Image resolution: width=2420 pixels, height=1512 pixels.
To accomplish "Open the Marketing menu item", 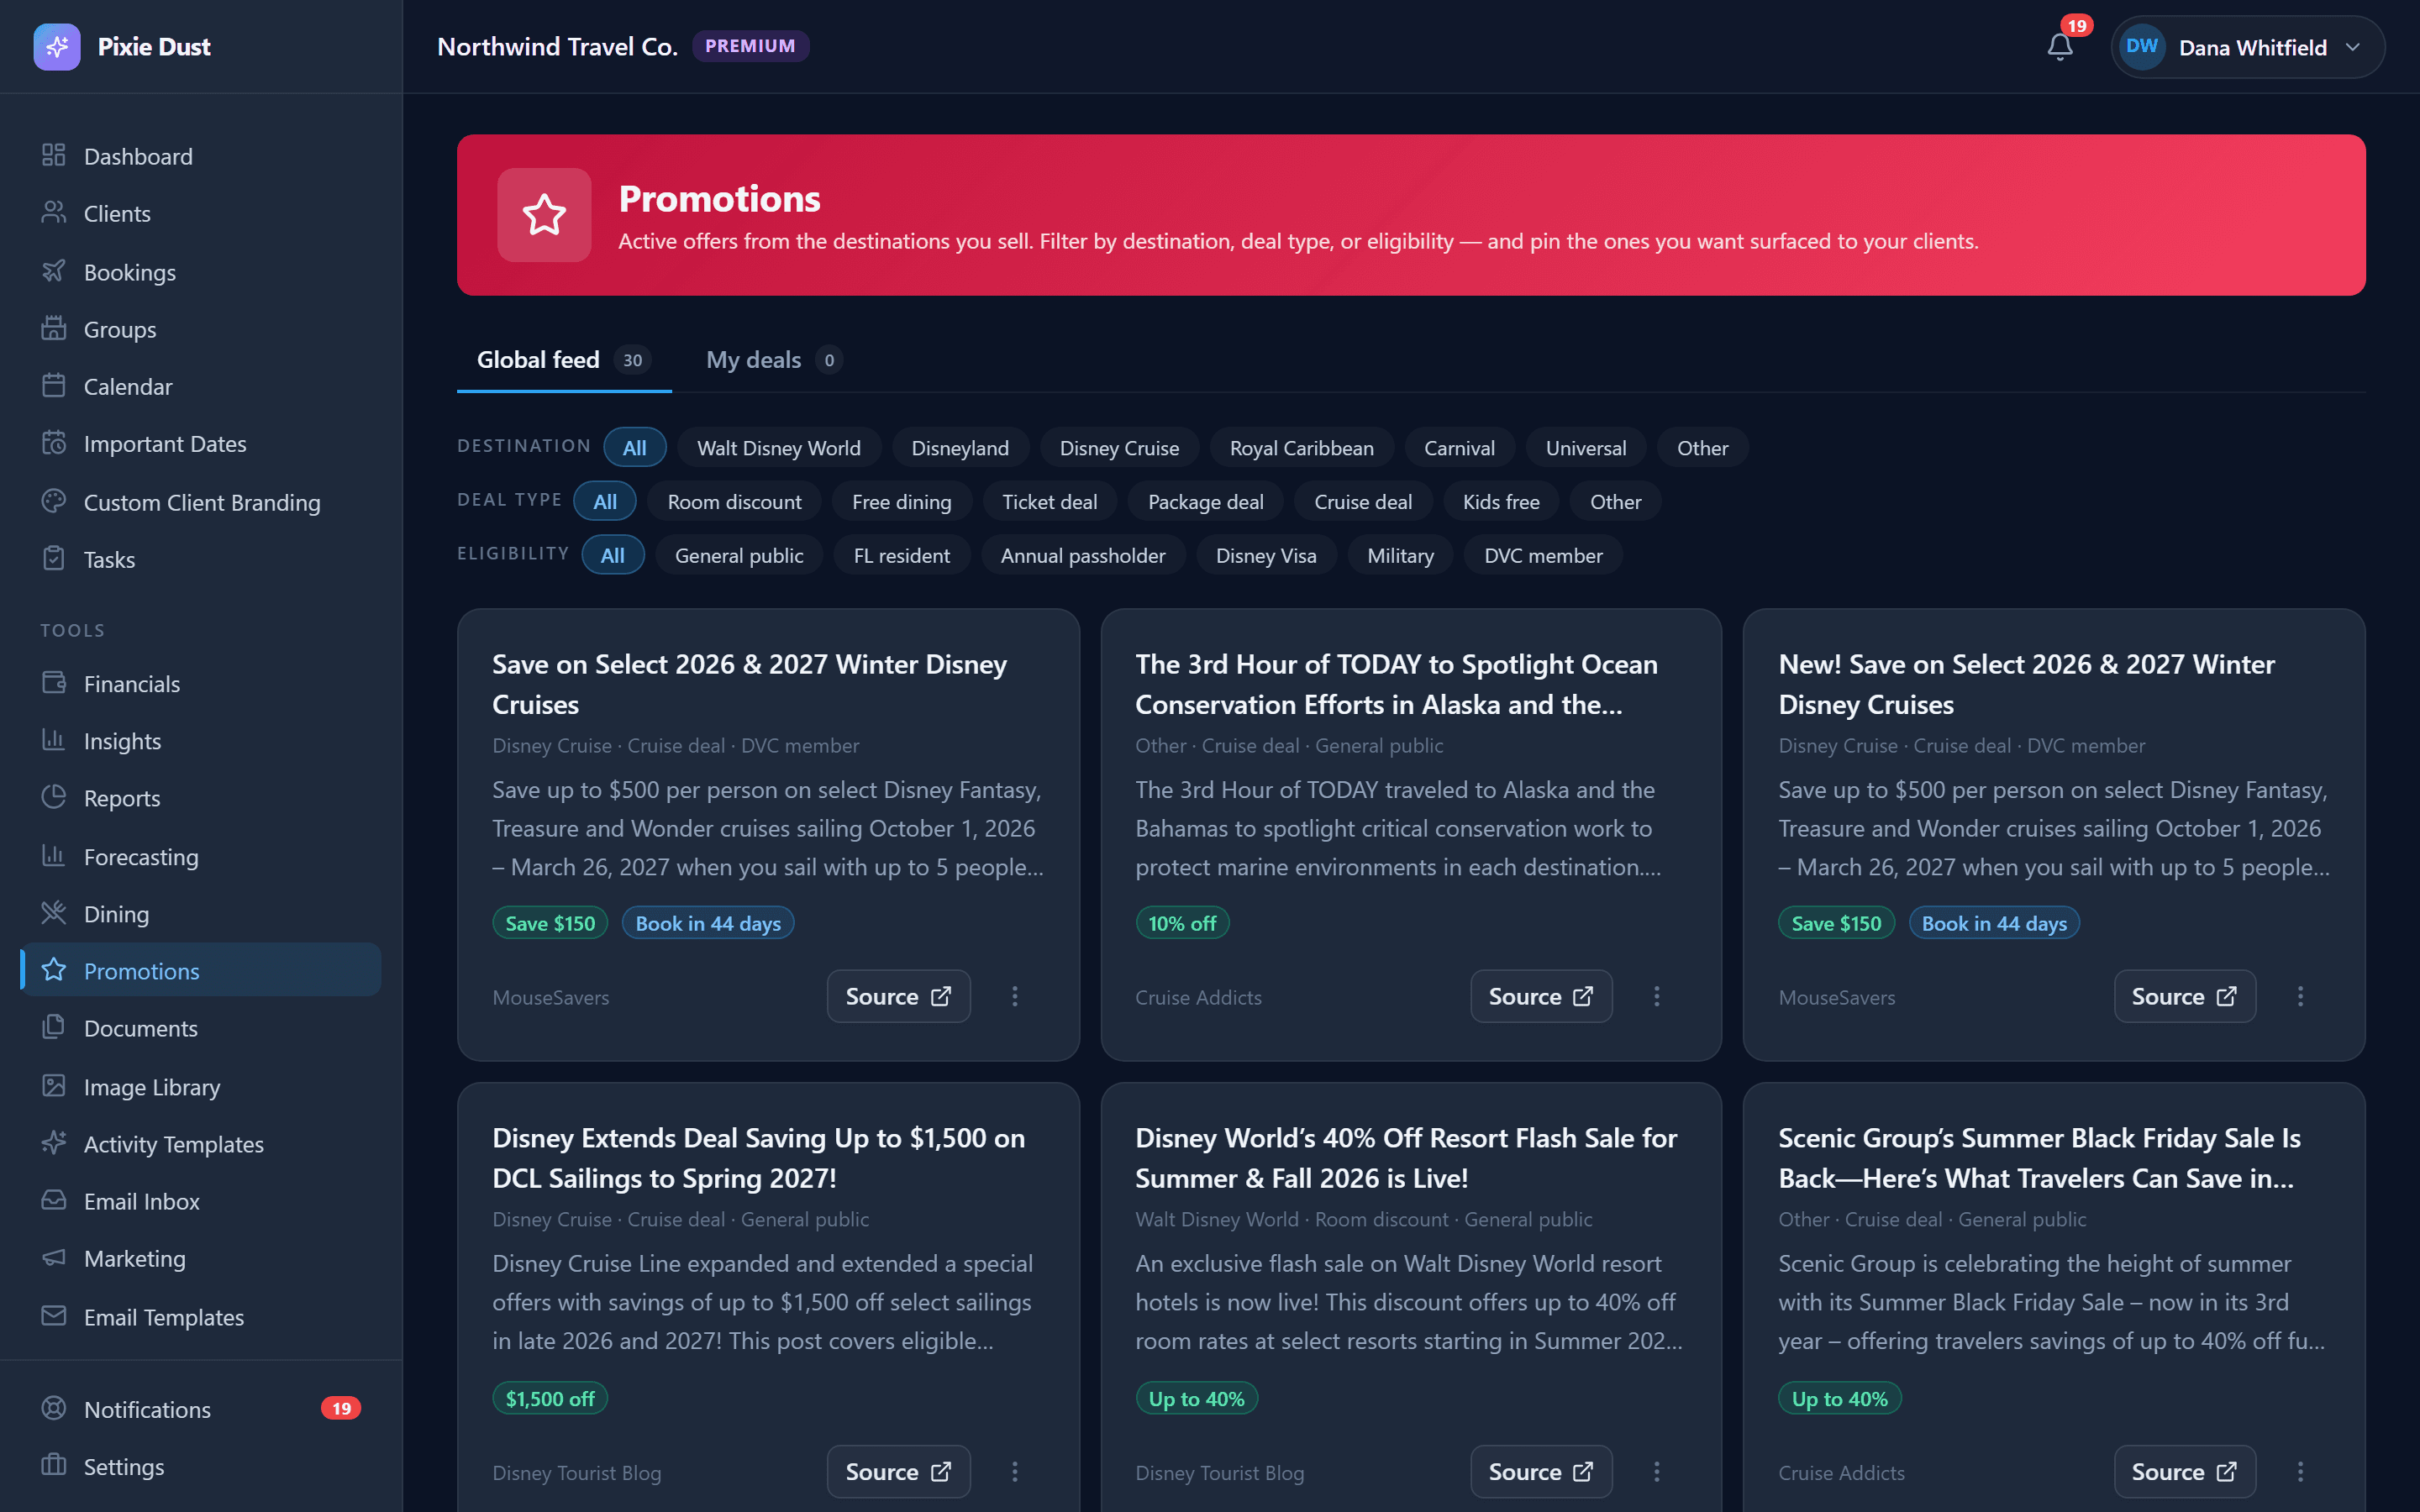I will click(x=201, y=1258).
